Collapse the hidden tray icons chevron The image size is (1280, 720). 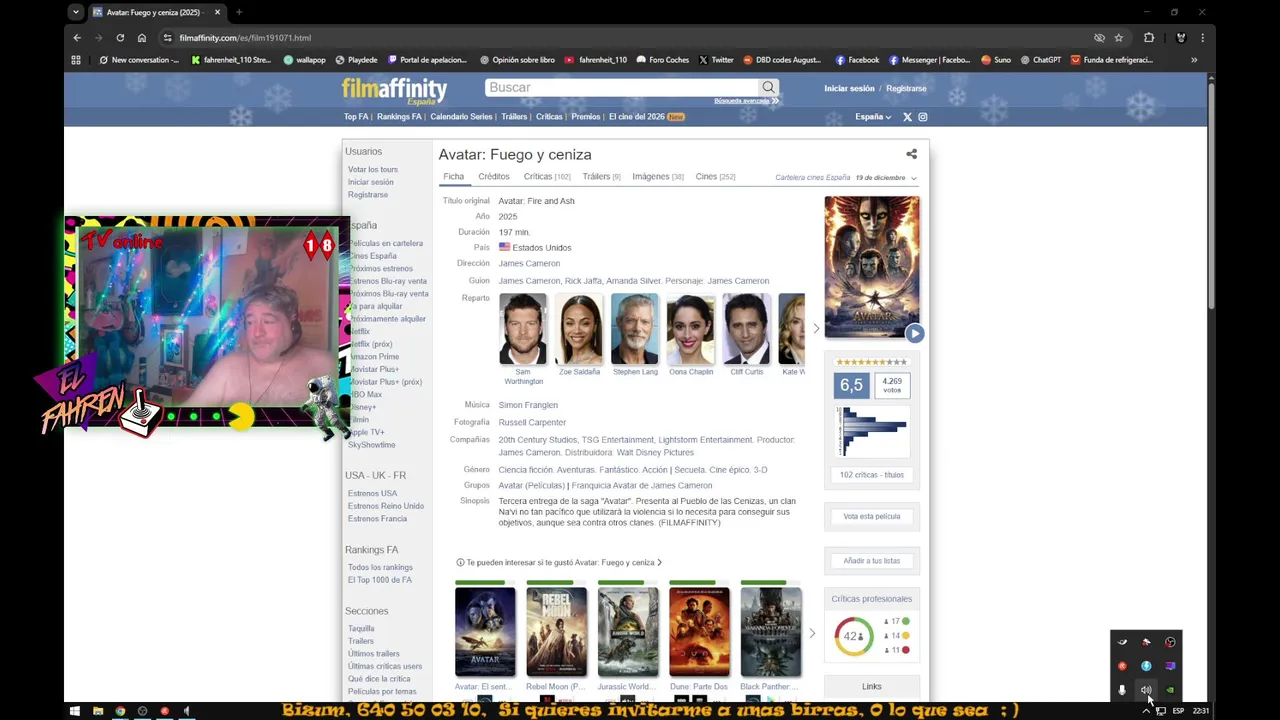click(x=1146, y=711)
